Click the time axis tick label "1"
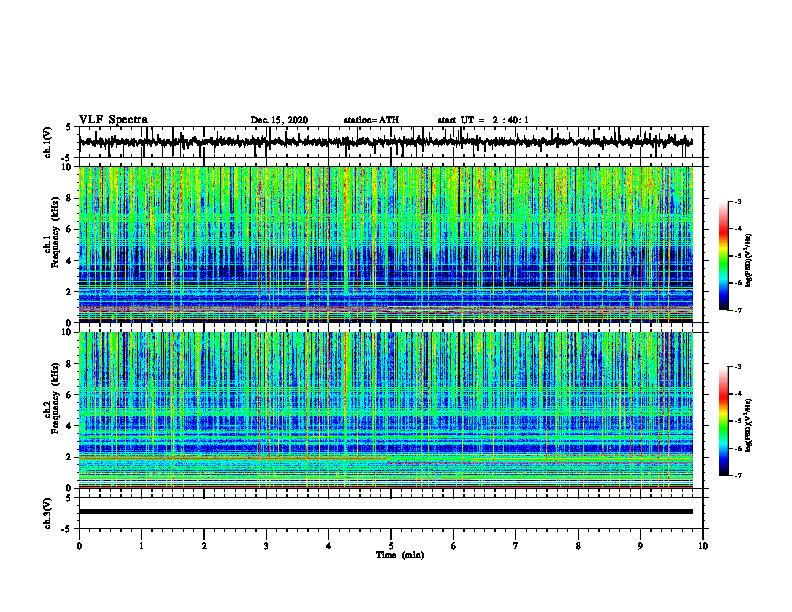 (141, 546)
